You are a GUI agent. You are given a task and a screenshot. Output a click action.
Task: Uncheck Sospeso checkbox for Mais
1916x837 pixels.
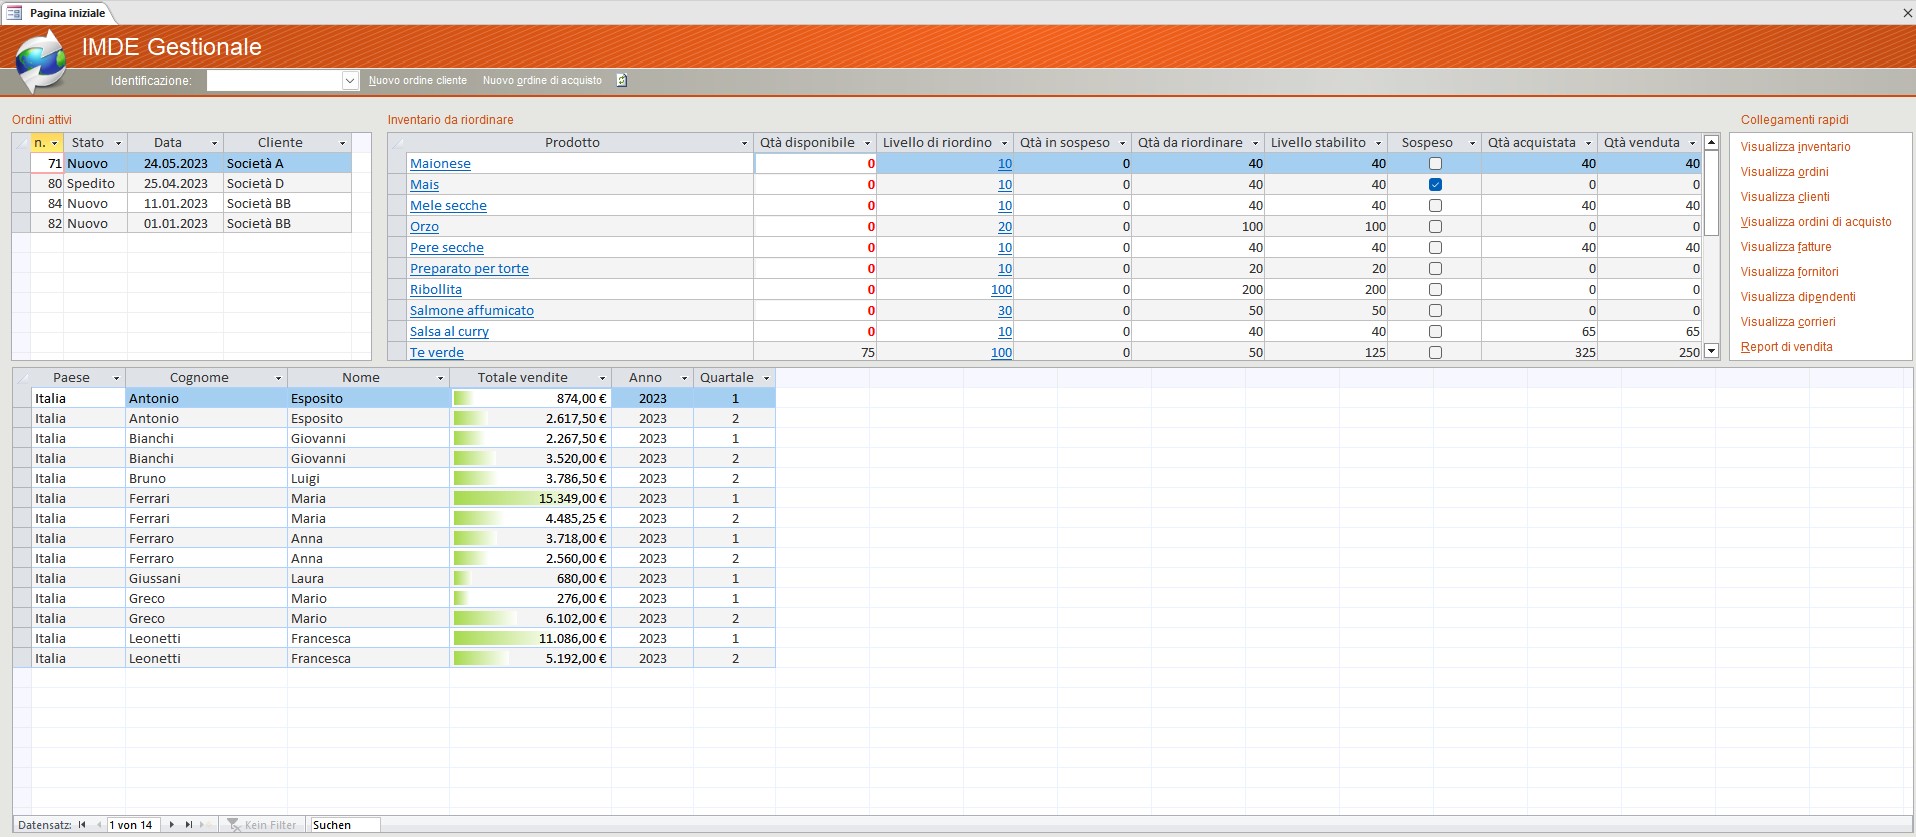coord(1435,184)
